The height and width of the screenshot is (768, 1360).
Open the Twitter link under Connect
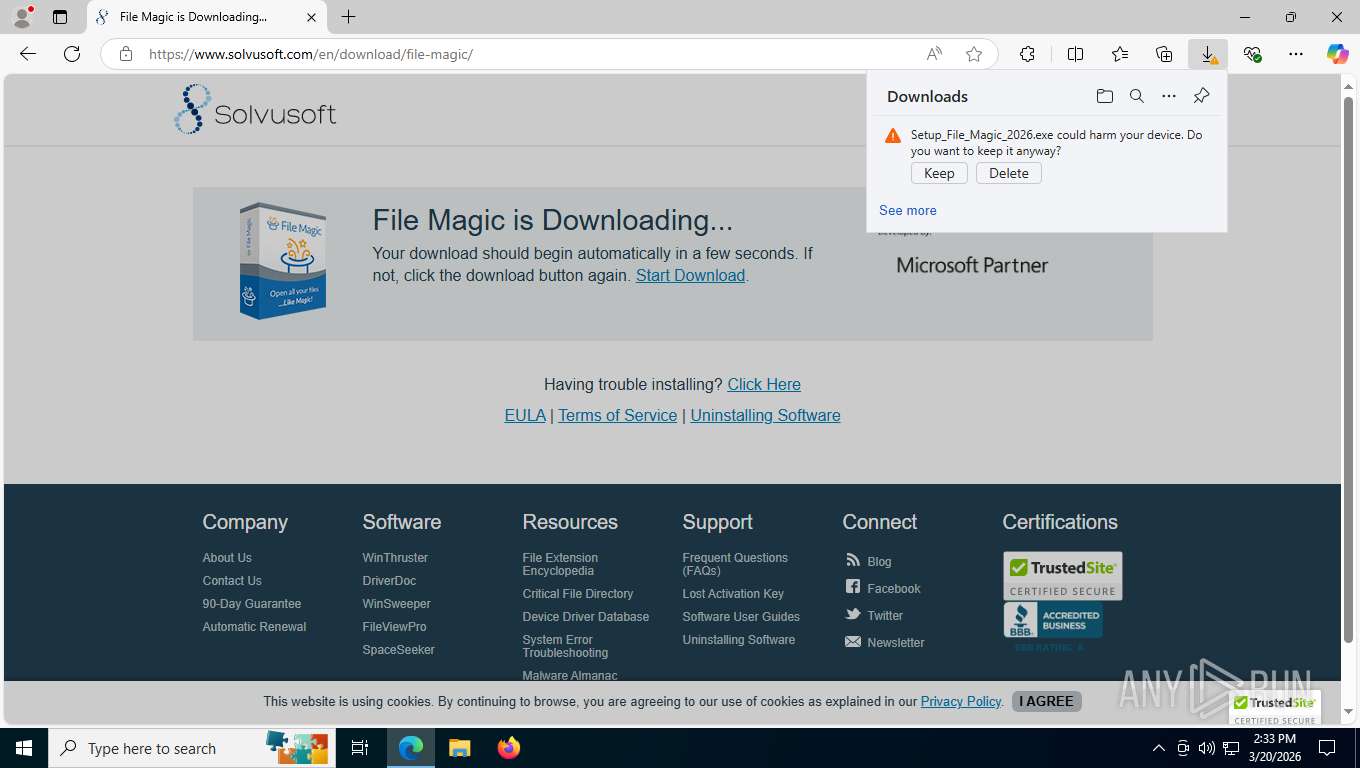click(x=885, y=616)
